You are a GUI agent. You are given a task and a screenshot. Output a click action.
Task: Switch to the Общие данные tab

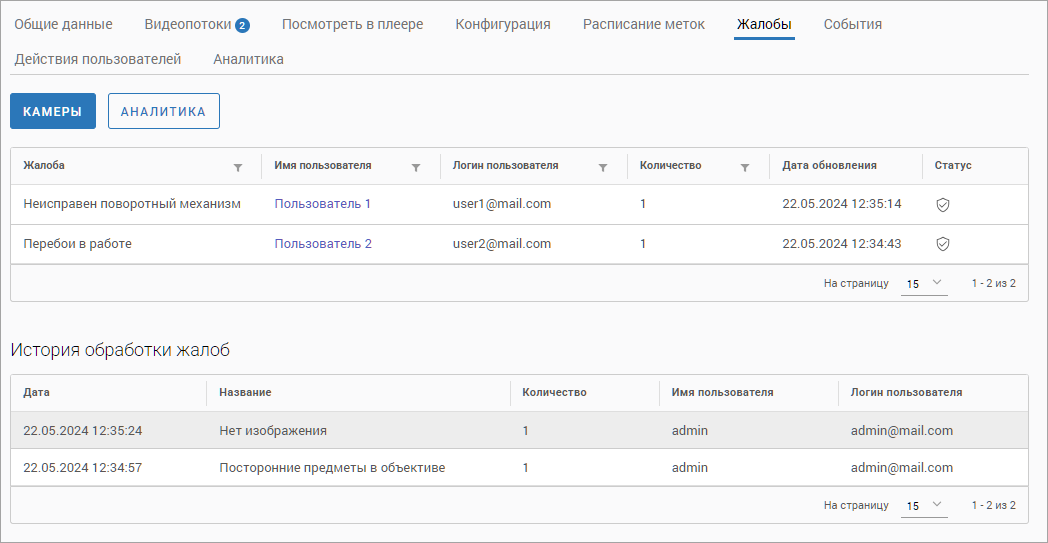click(x=63, y=24)
